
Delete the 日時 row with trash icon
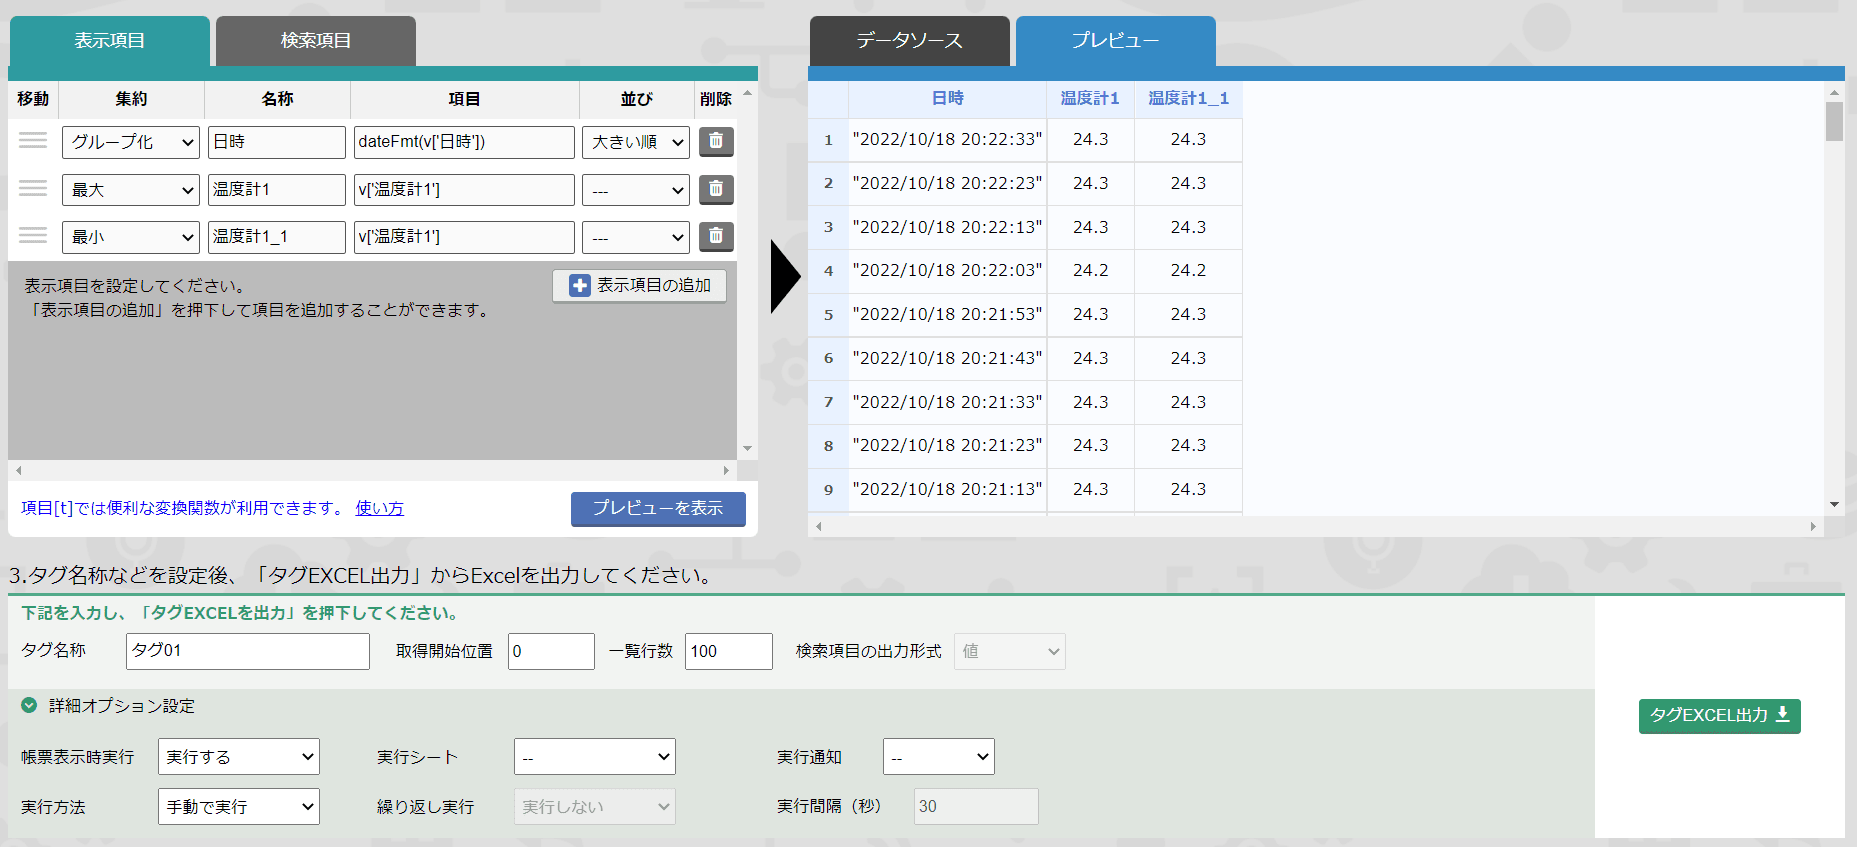point(716,141)
